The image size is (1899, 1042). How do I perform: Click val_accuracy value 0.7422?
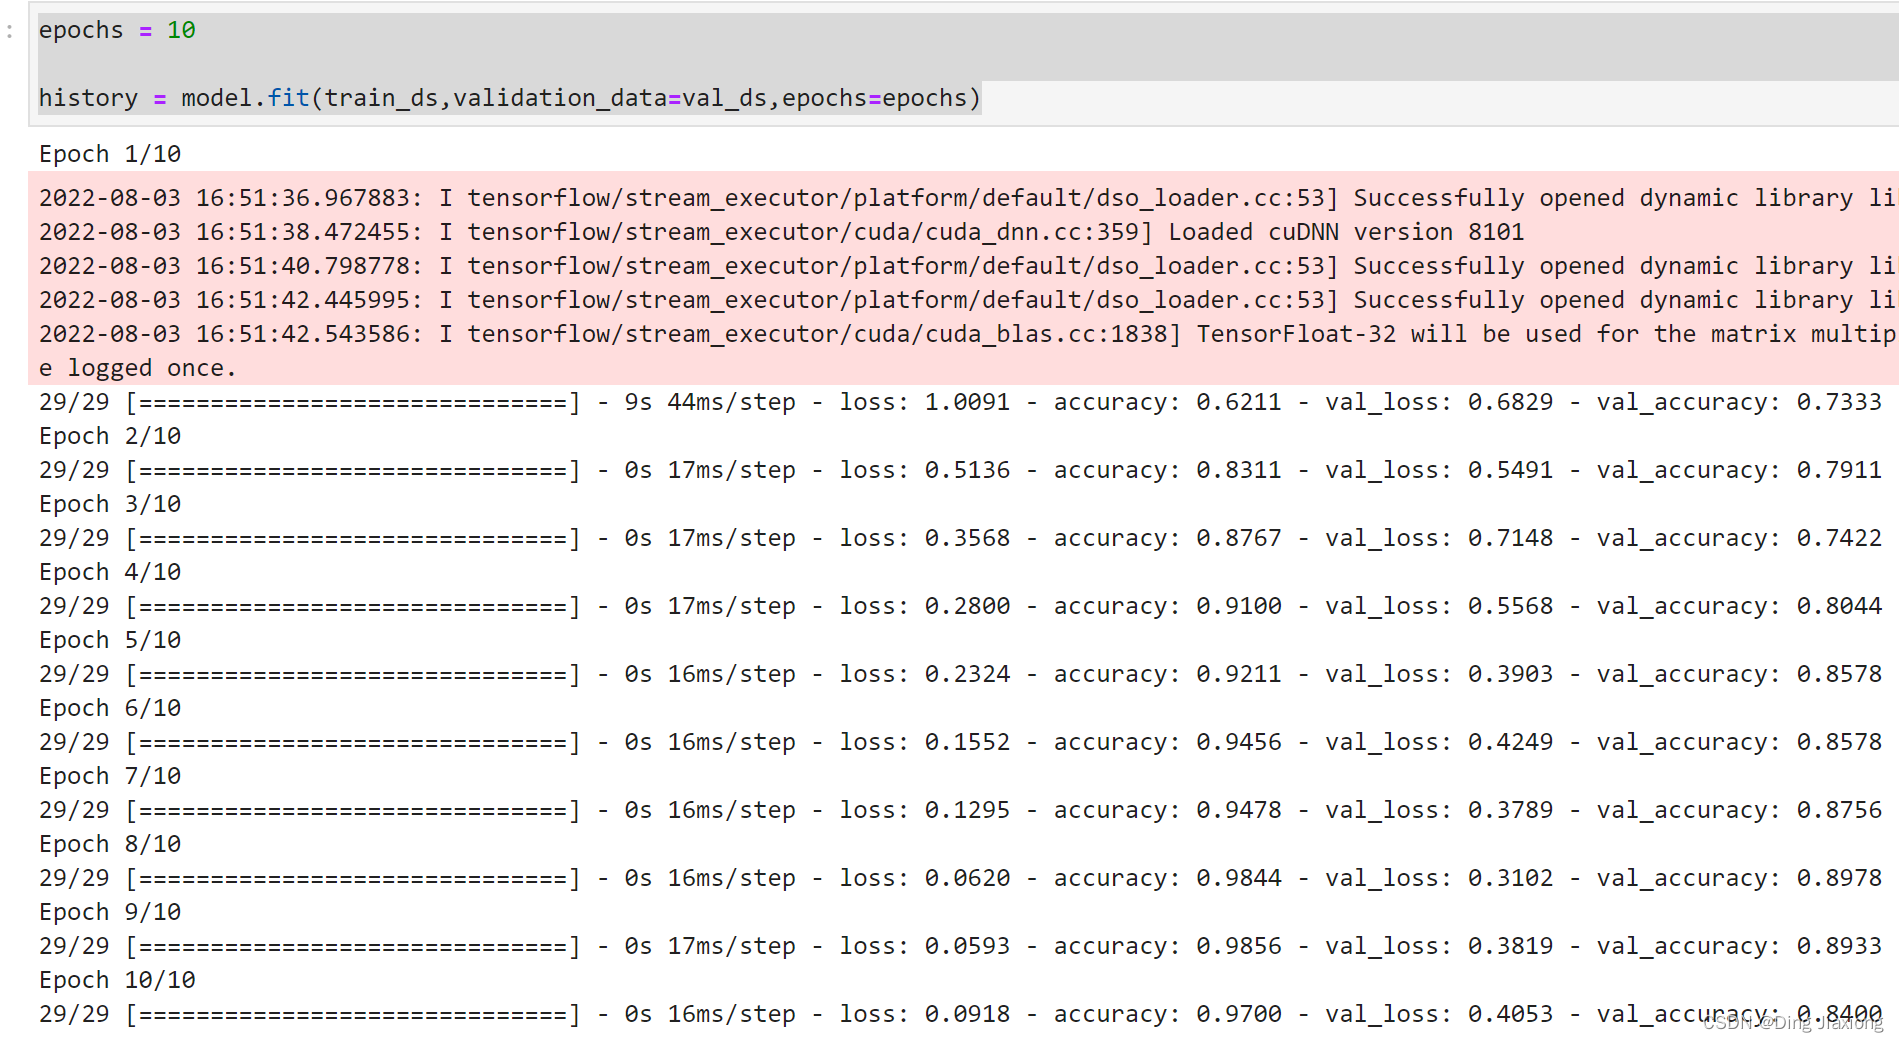coord(1839,538)
